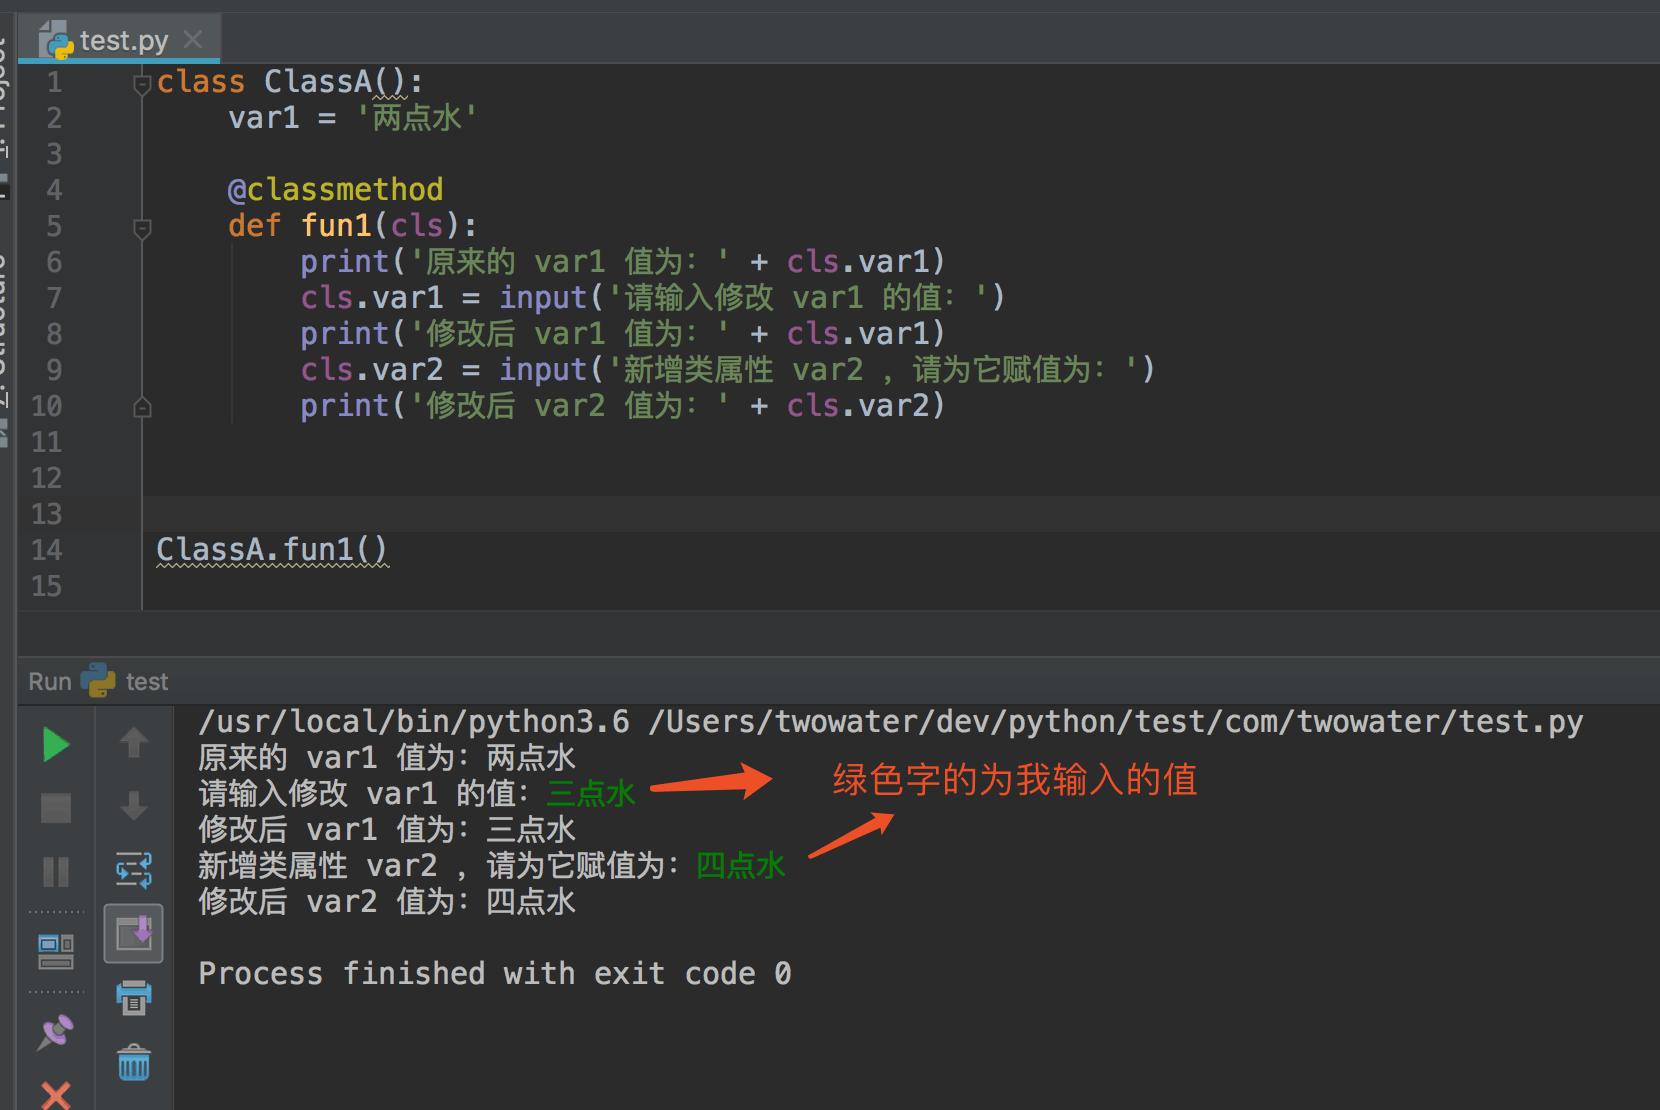Screen dimensions: 1660x1110
Task: Click the Restore layout icon
Action: click(x=56, y=951)
